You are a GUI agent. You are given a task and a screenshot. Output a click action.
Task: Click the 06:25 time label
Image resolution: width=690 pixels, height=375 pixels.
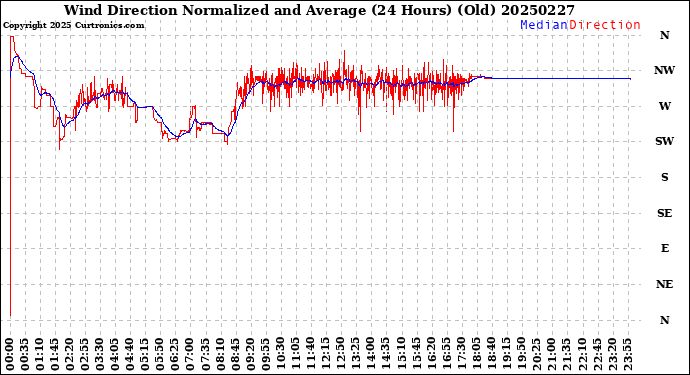point(176,354)
